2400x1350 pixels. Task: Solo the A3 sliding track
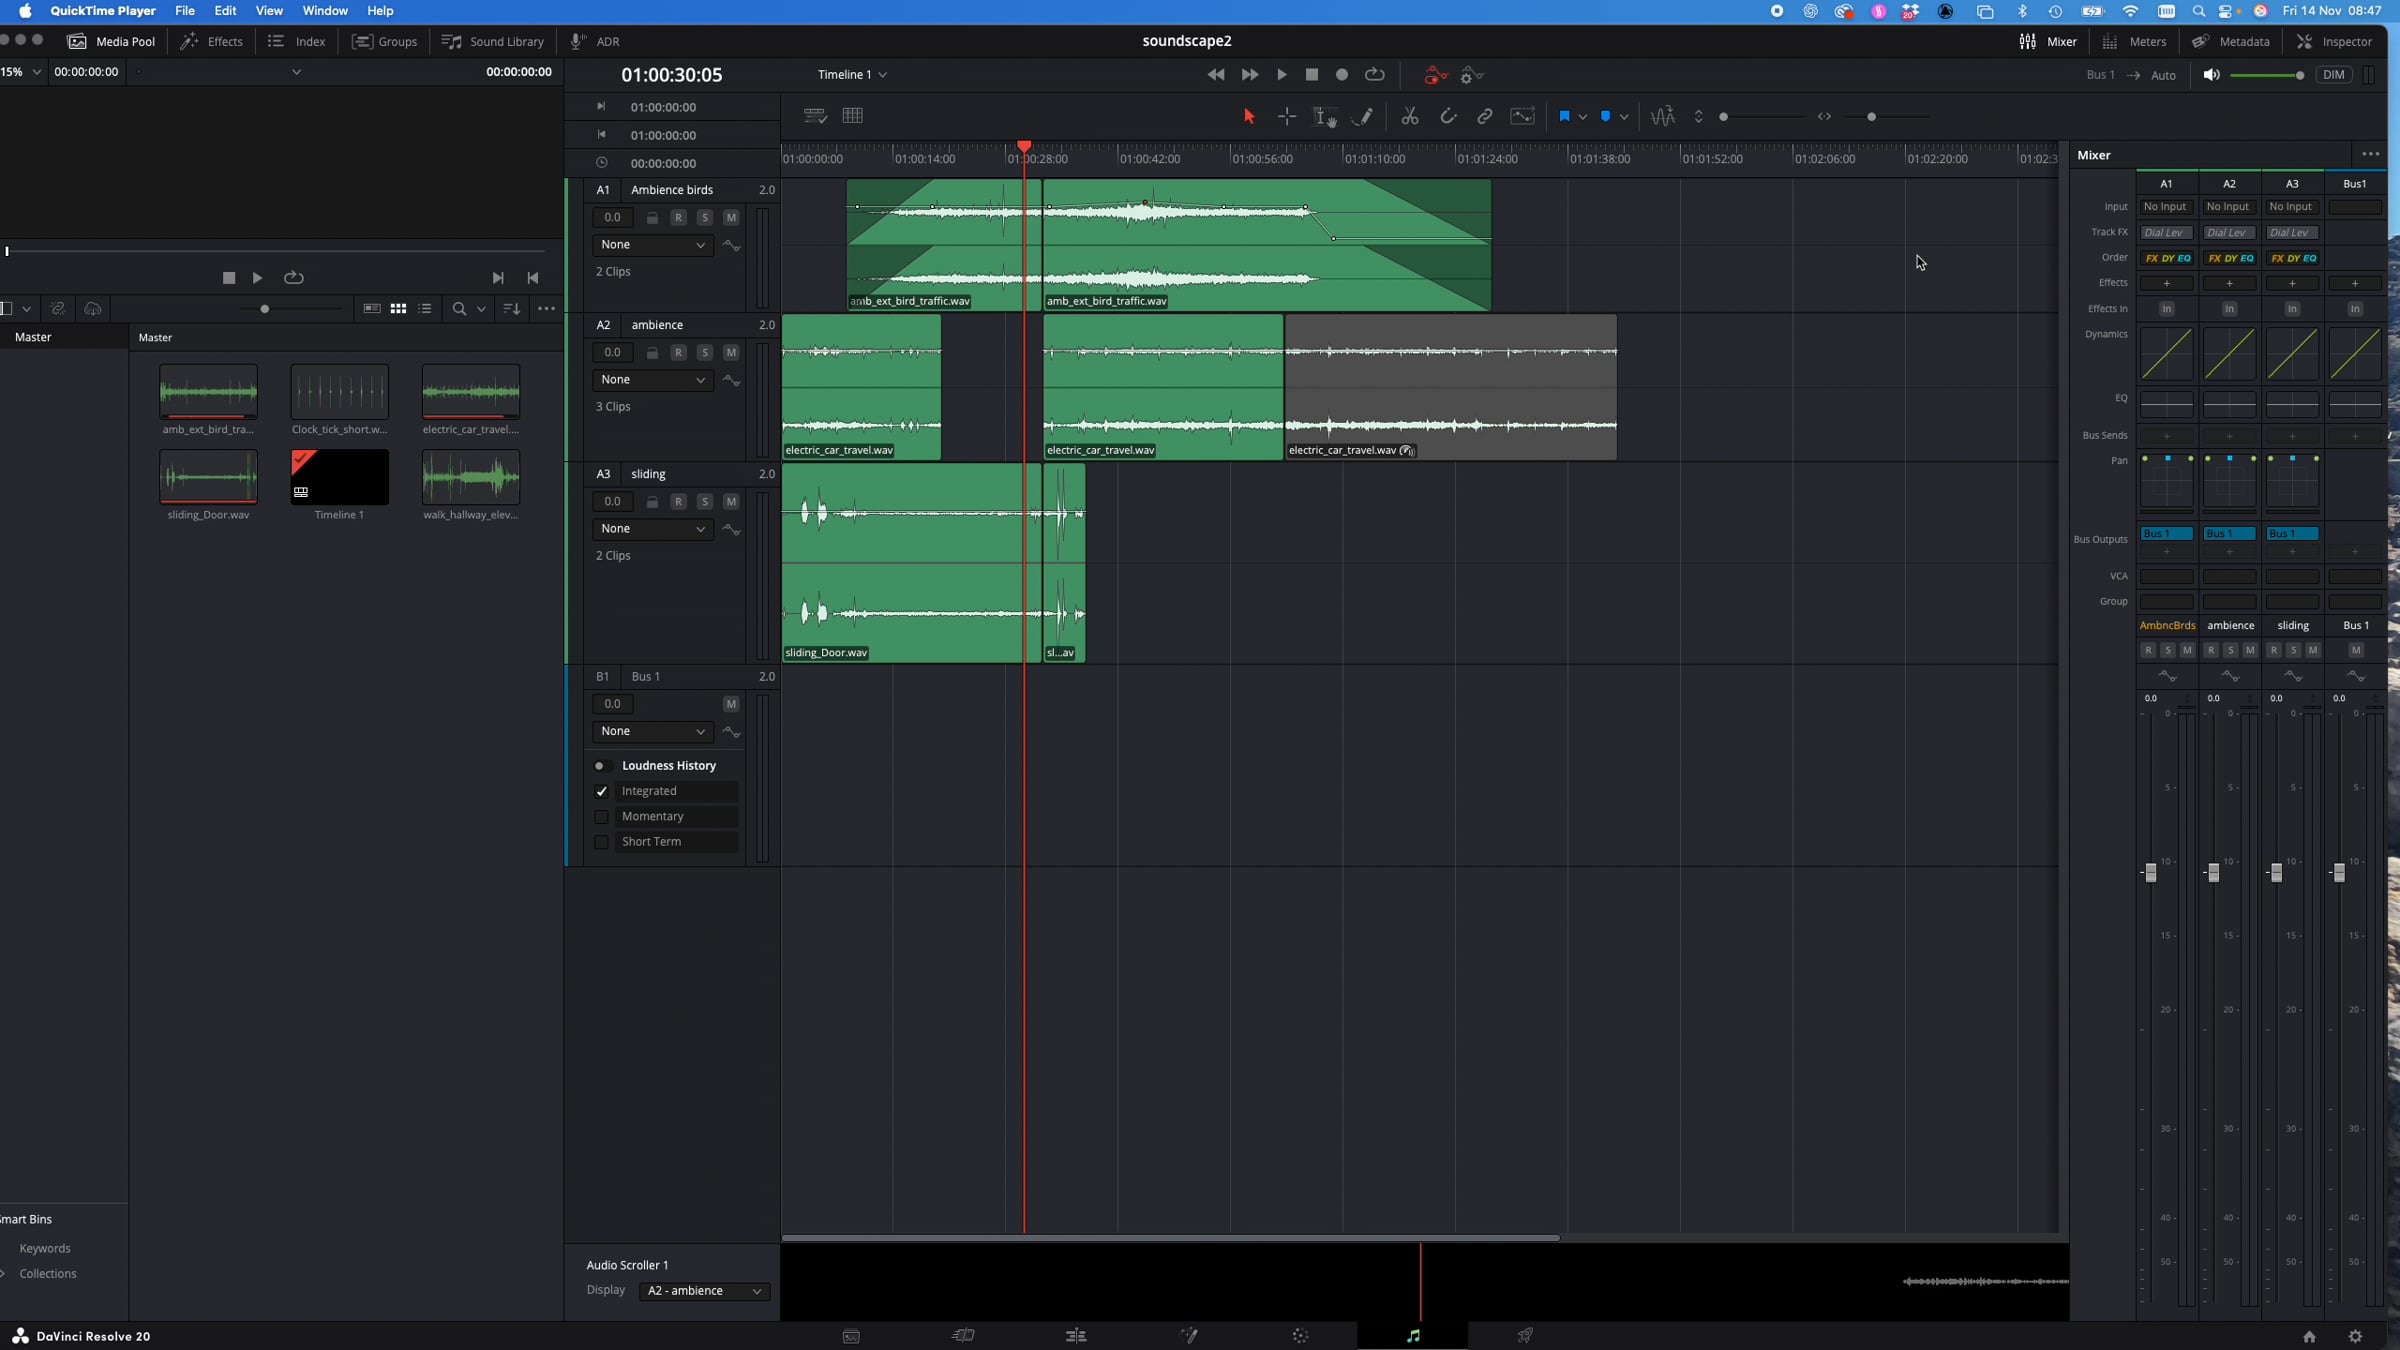[705, 501]
